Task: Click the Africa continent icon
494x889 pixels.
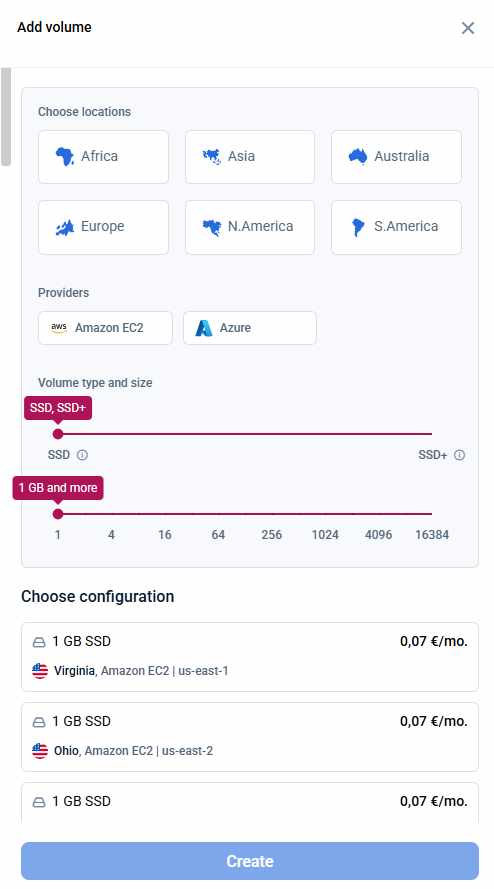Action: (65, 156)
